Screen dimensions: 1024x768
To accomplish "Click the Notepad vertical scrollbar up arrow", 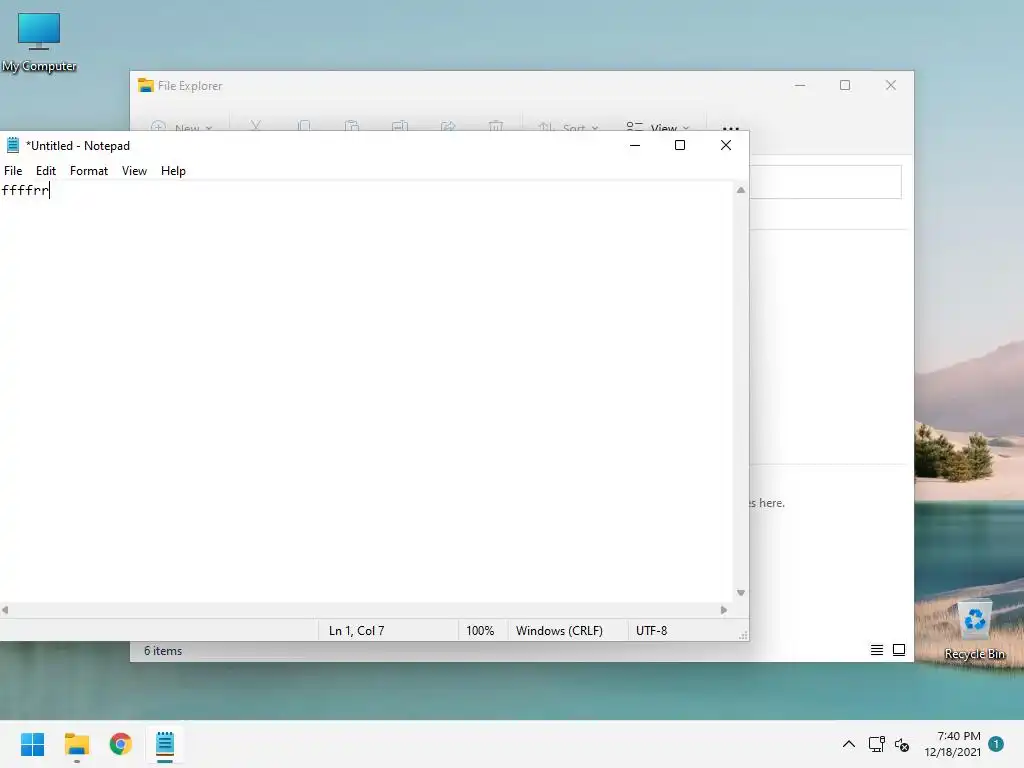I will 741,190.
